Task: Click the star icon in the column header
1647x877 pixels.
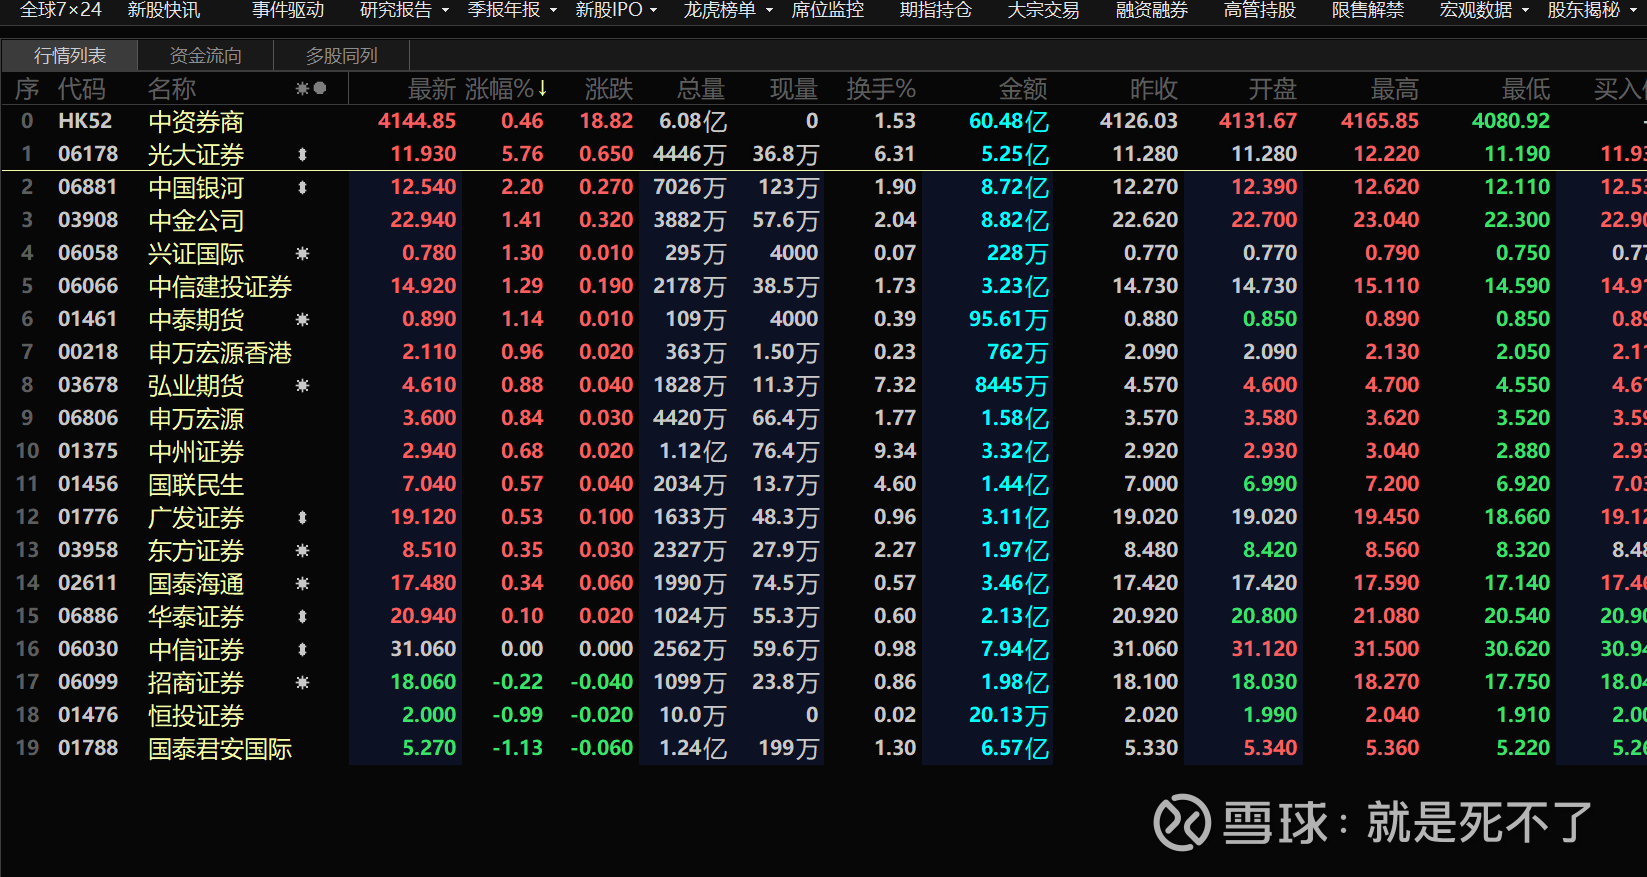Action: pos(302,89)
